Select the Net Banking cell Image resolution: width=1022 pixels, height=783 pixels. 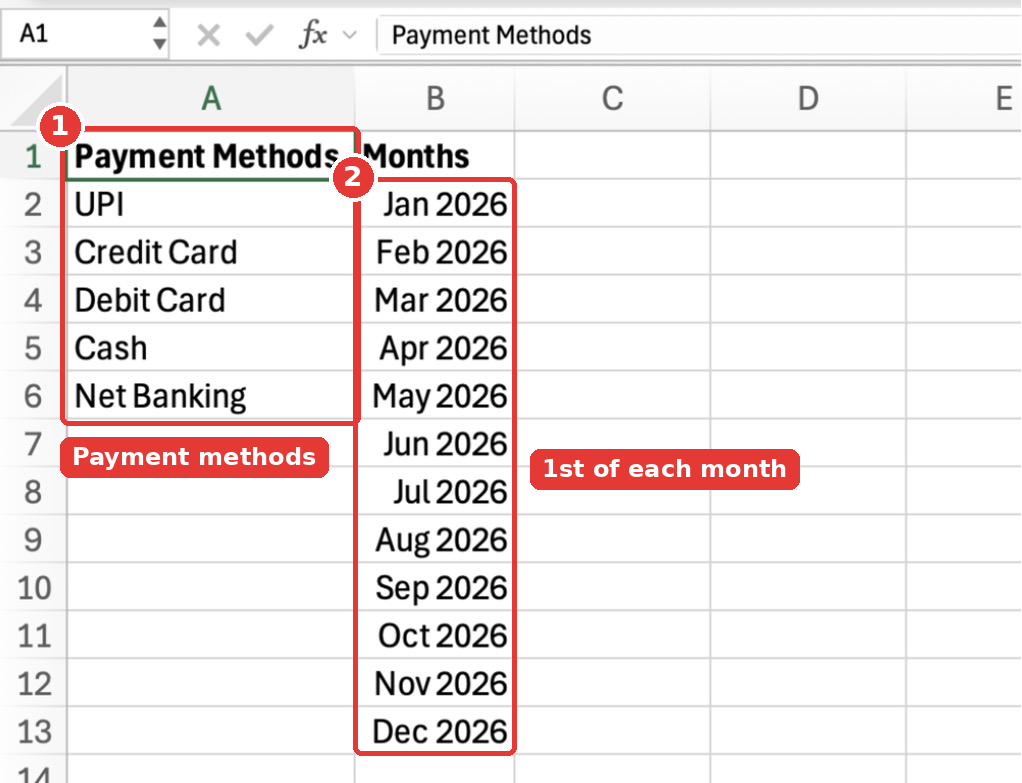pyautogui.click(x=211, y=396)
